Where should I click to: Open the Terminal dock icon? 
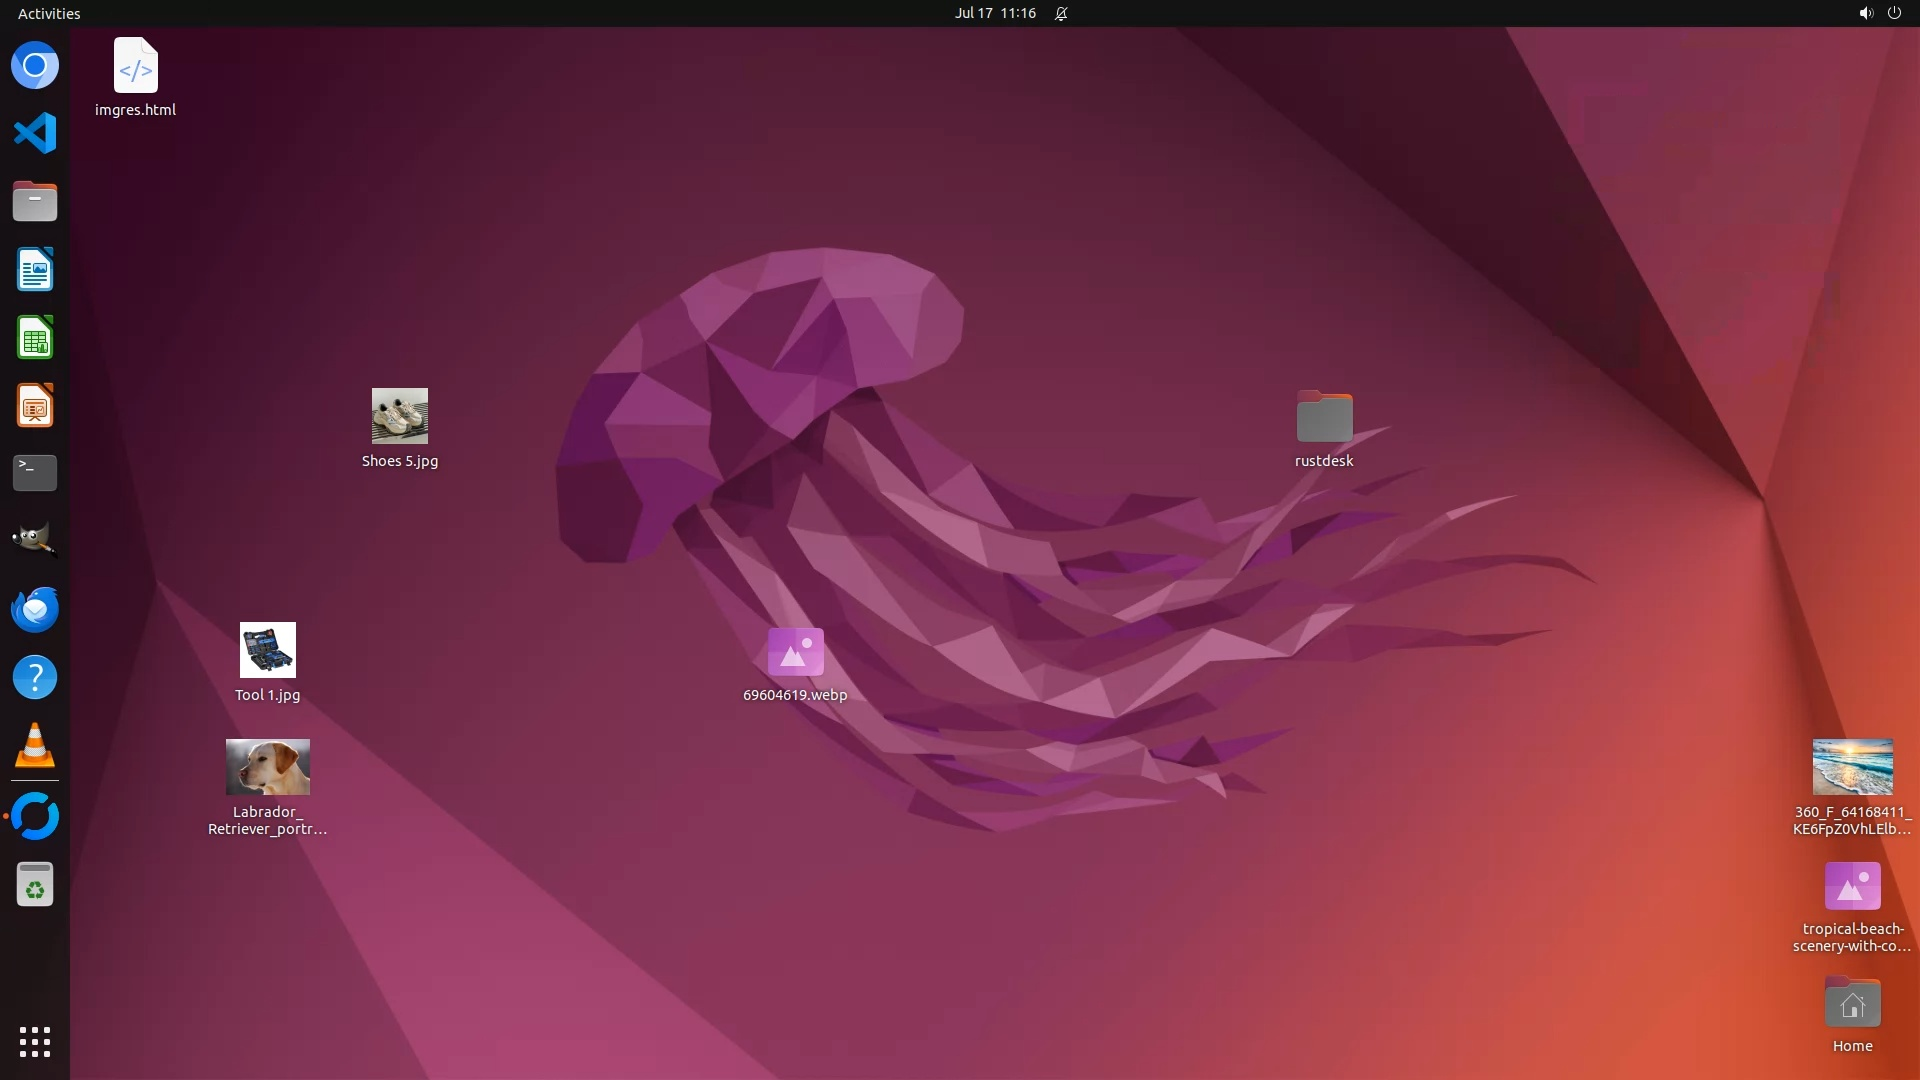tap(35, 473)
